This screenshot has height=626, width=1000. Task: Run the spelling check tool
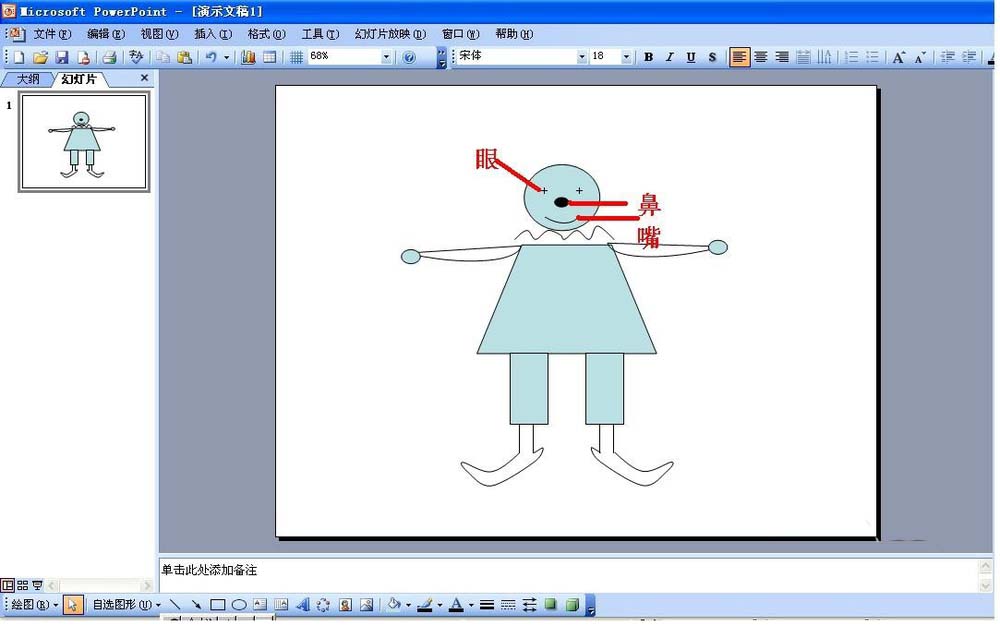pos(135,57)
